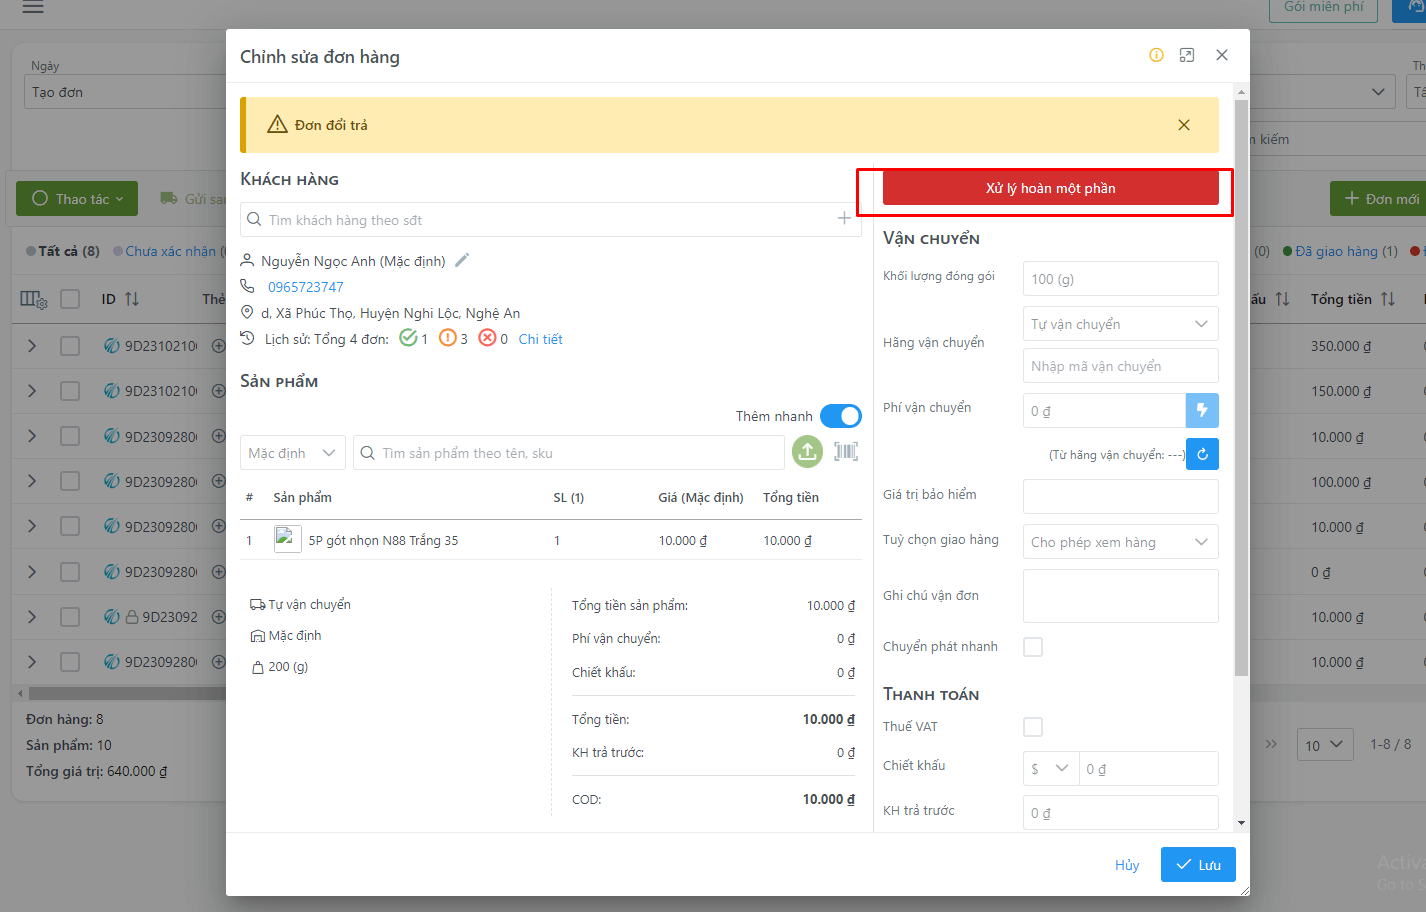Click the plus icon in the 350.000 ₫ row

pyautogui.click(x=218, y=346)
